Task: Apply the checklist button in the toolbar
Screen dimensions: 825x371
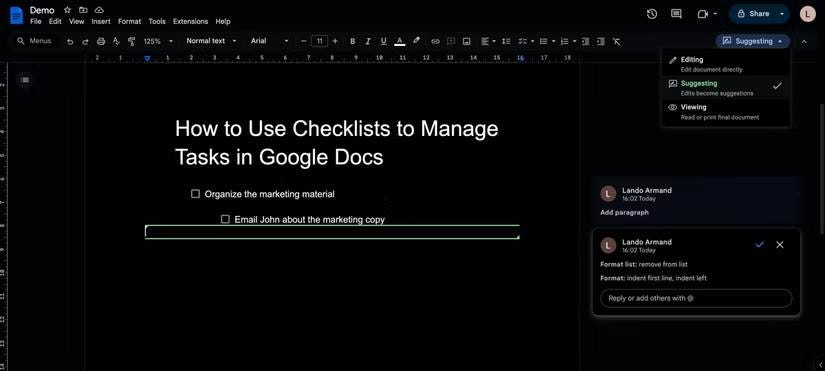Action: coord(522,41)
